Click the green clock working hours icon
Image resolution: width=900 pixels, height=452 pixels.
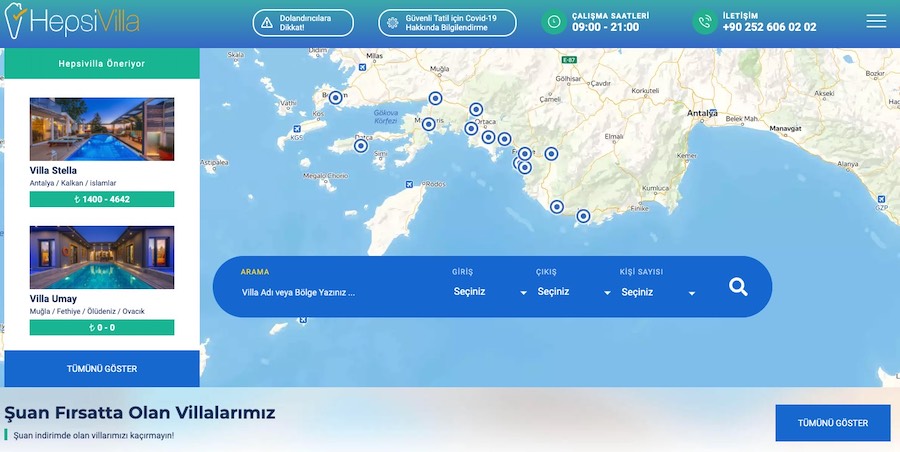tap(553, 22)
